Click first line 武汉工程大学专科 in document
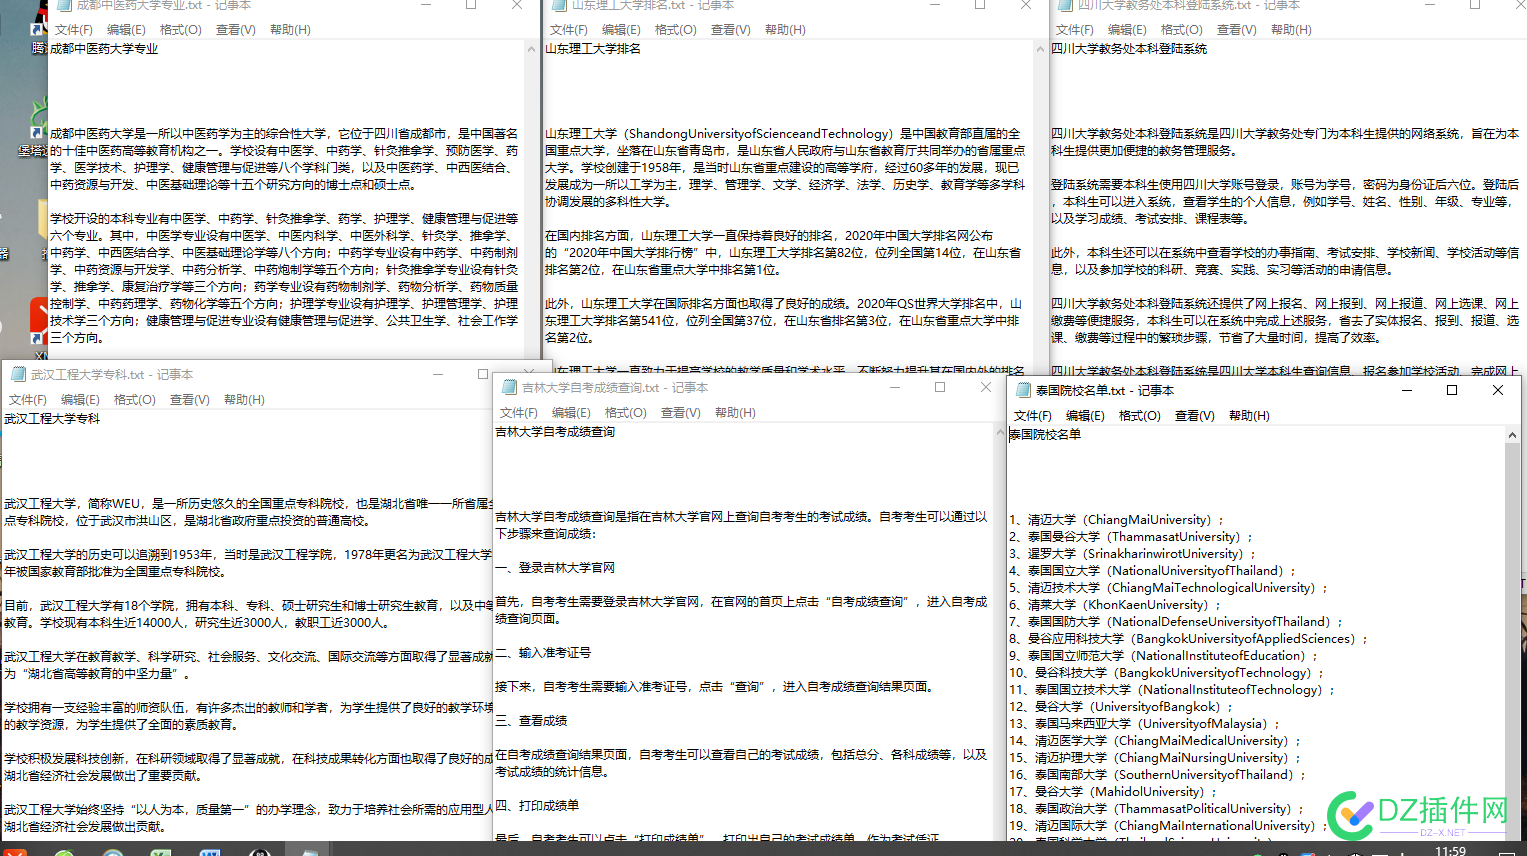Viewport: 1527px width, 856px height. [x=52, y=419]
